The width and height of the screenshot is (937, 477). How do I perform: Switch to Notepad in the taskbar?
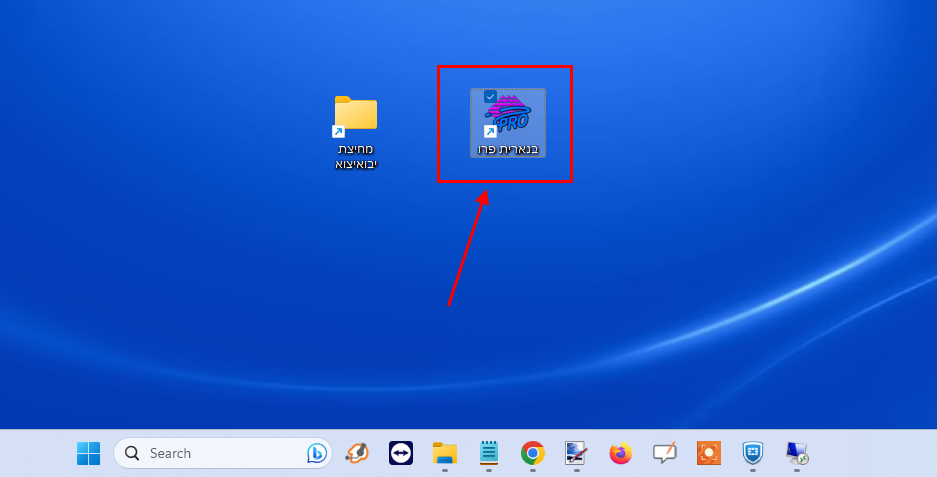(x=489, y=453)
